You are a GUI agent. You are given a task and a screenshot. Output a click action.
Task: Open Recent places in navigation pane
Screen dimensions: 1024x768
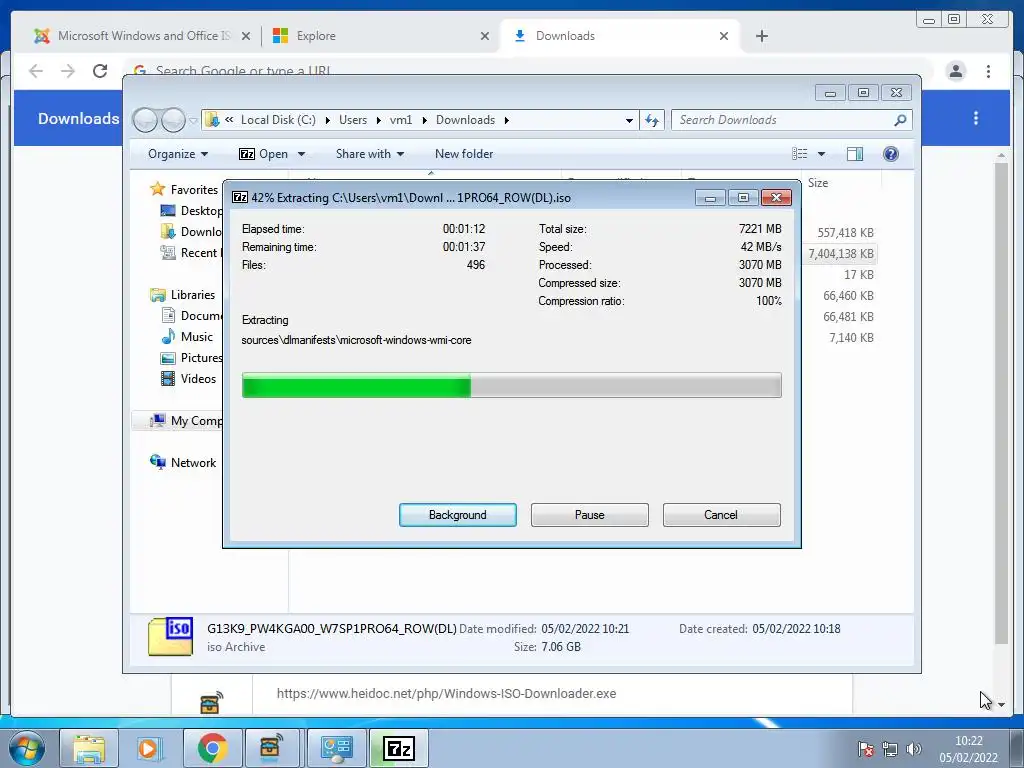(x=191, y=253)
